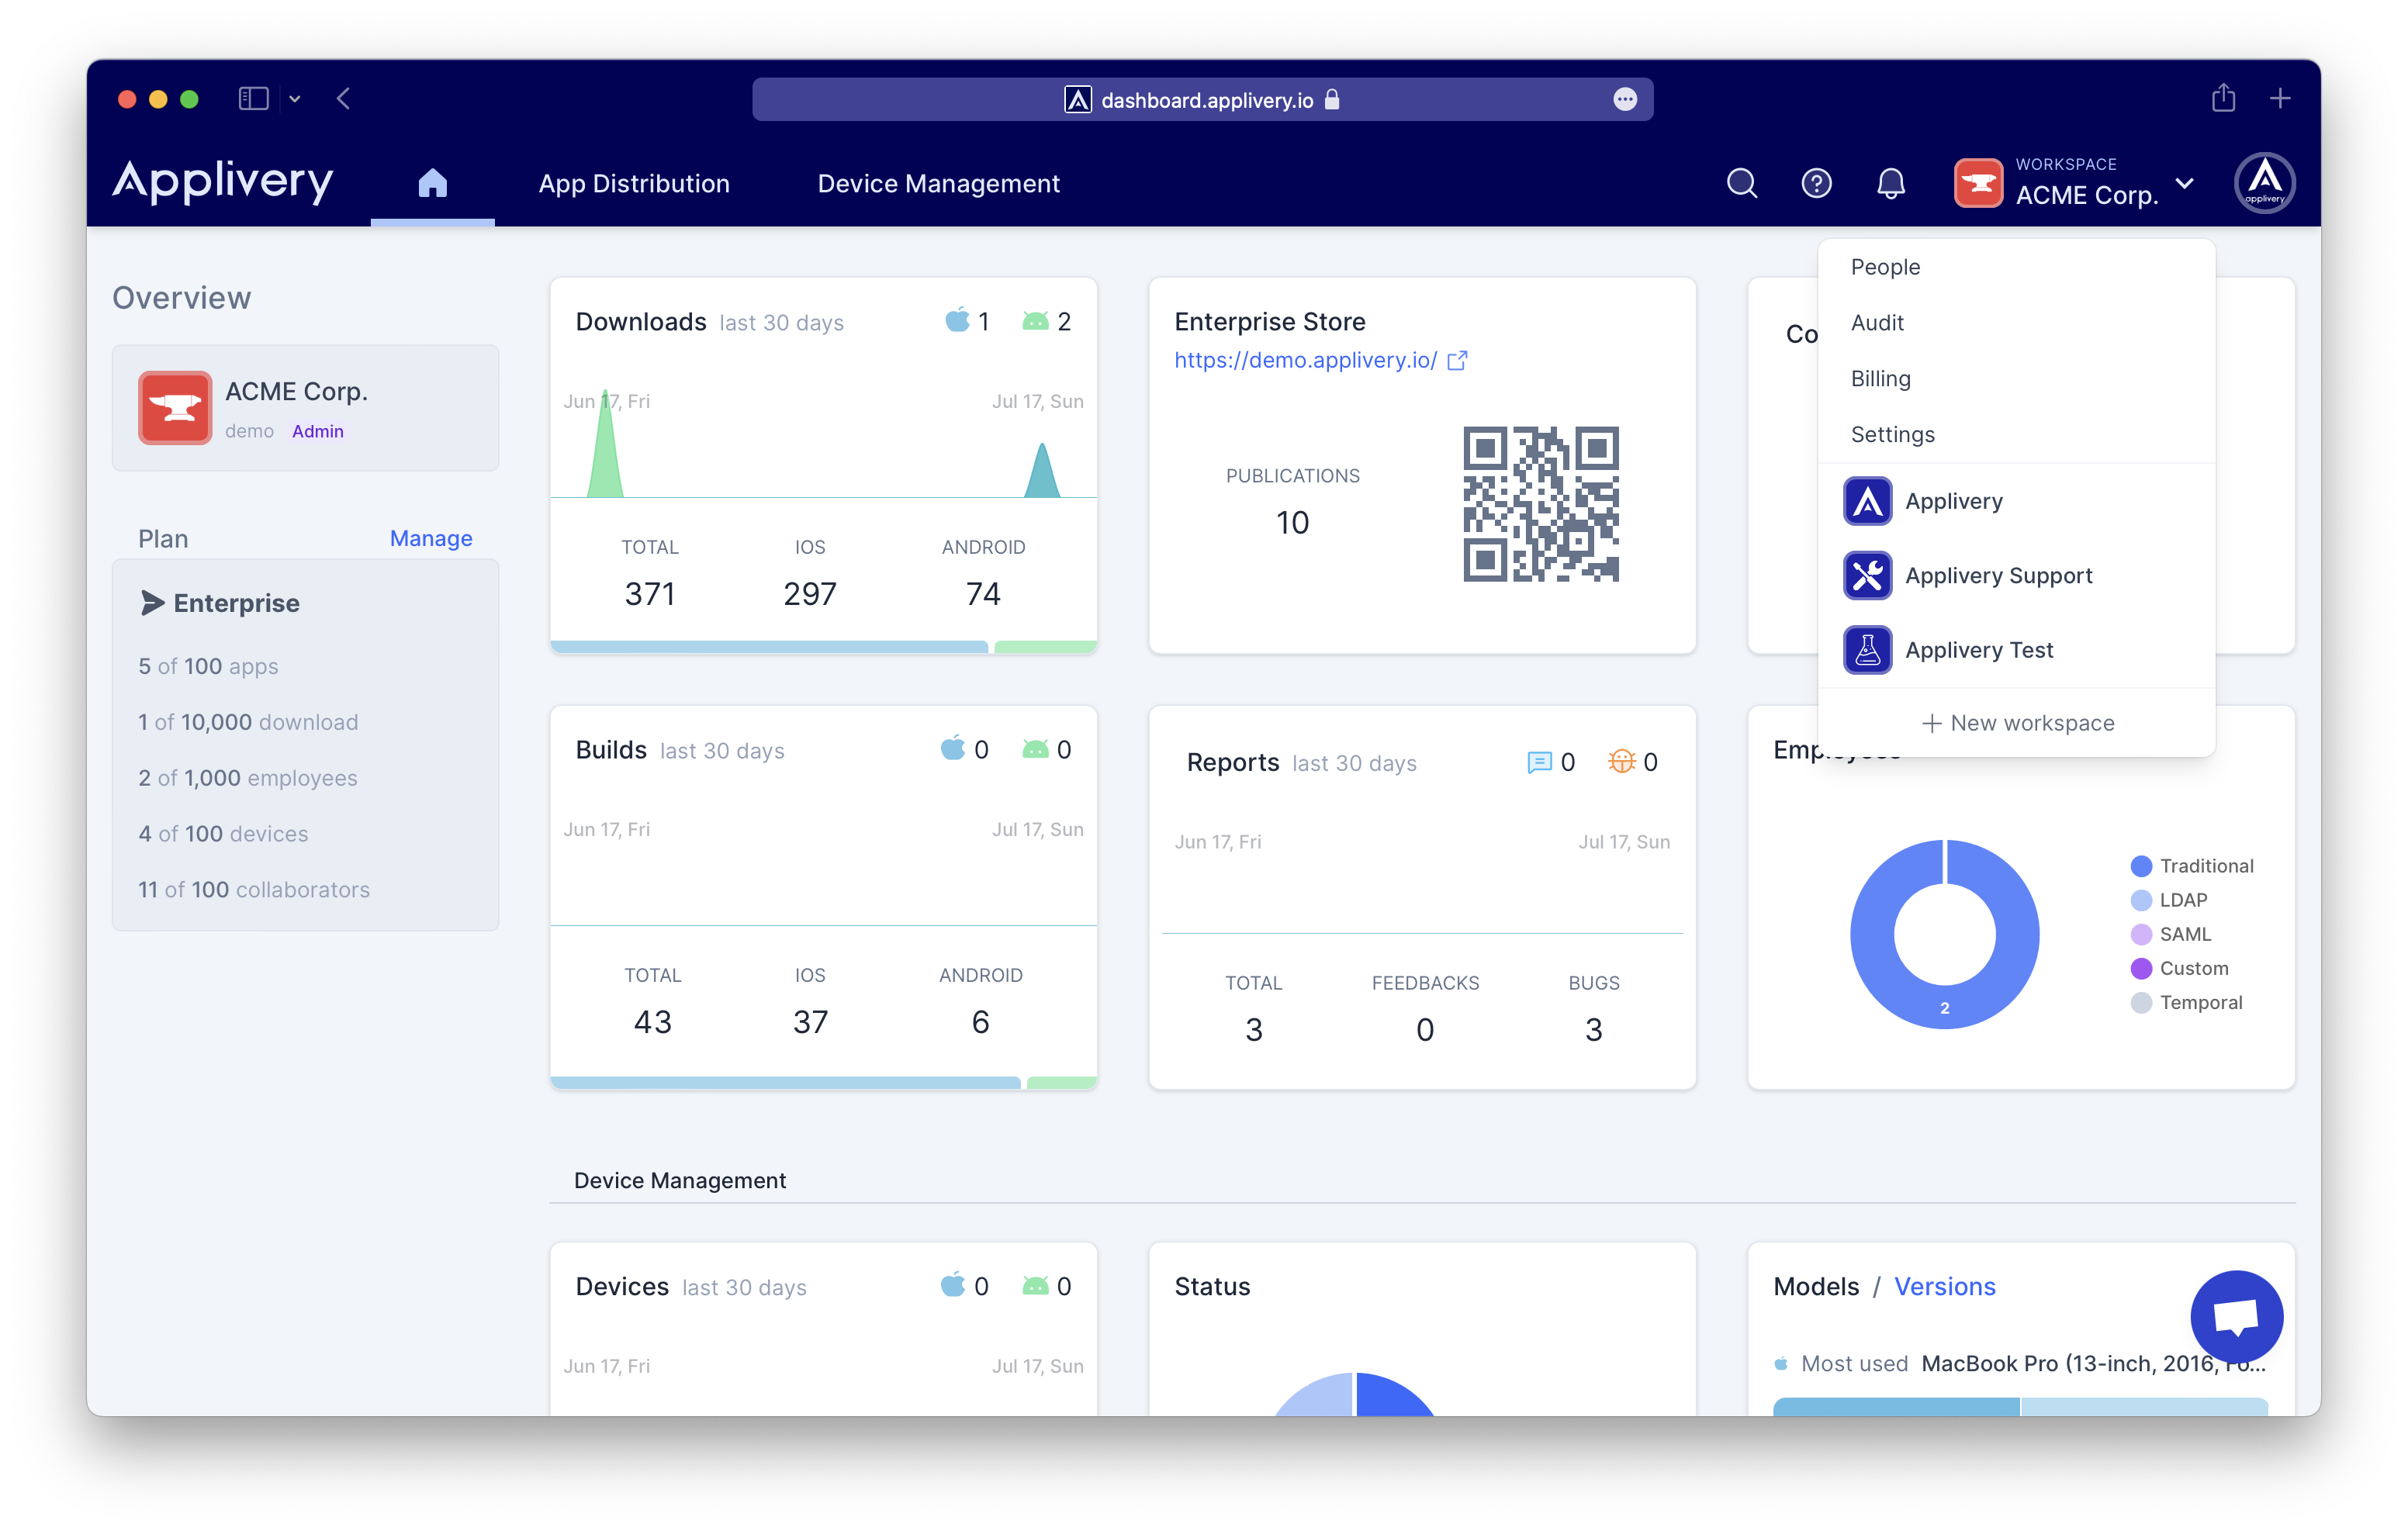This screenshot has width=2408, height=1531.
Task: Click the Enterprise Store QR code
Action: [1540, 504]
